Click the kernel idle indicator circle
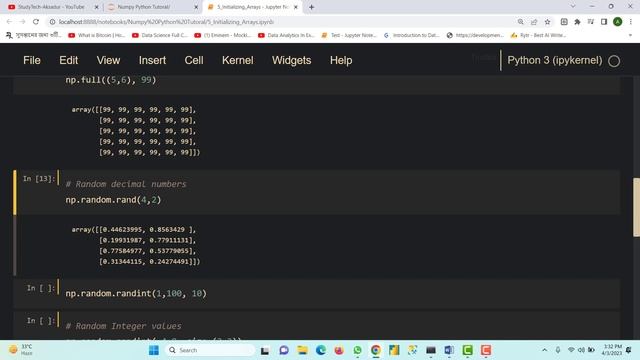 click(614, 61)
